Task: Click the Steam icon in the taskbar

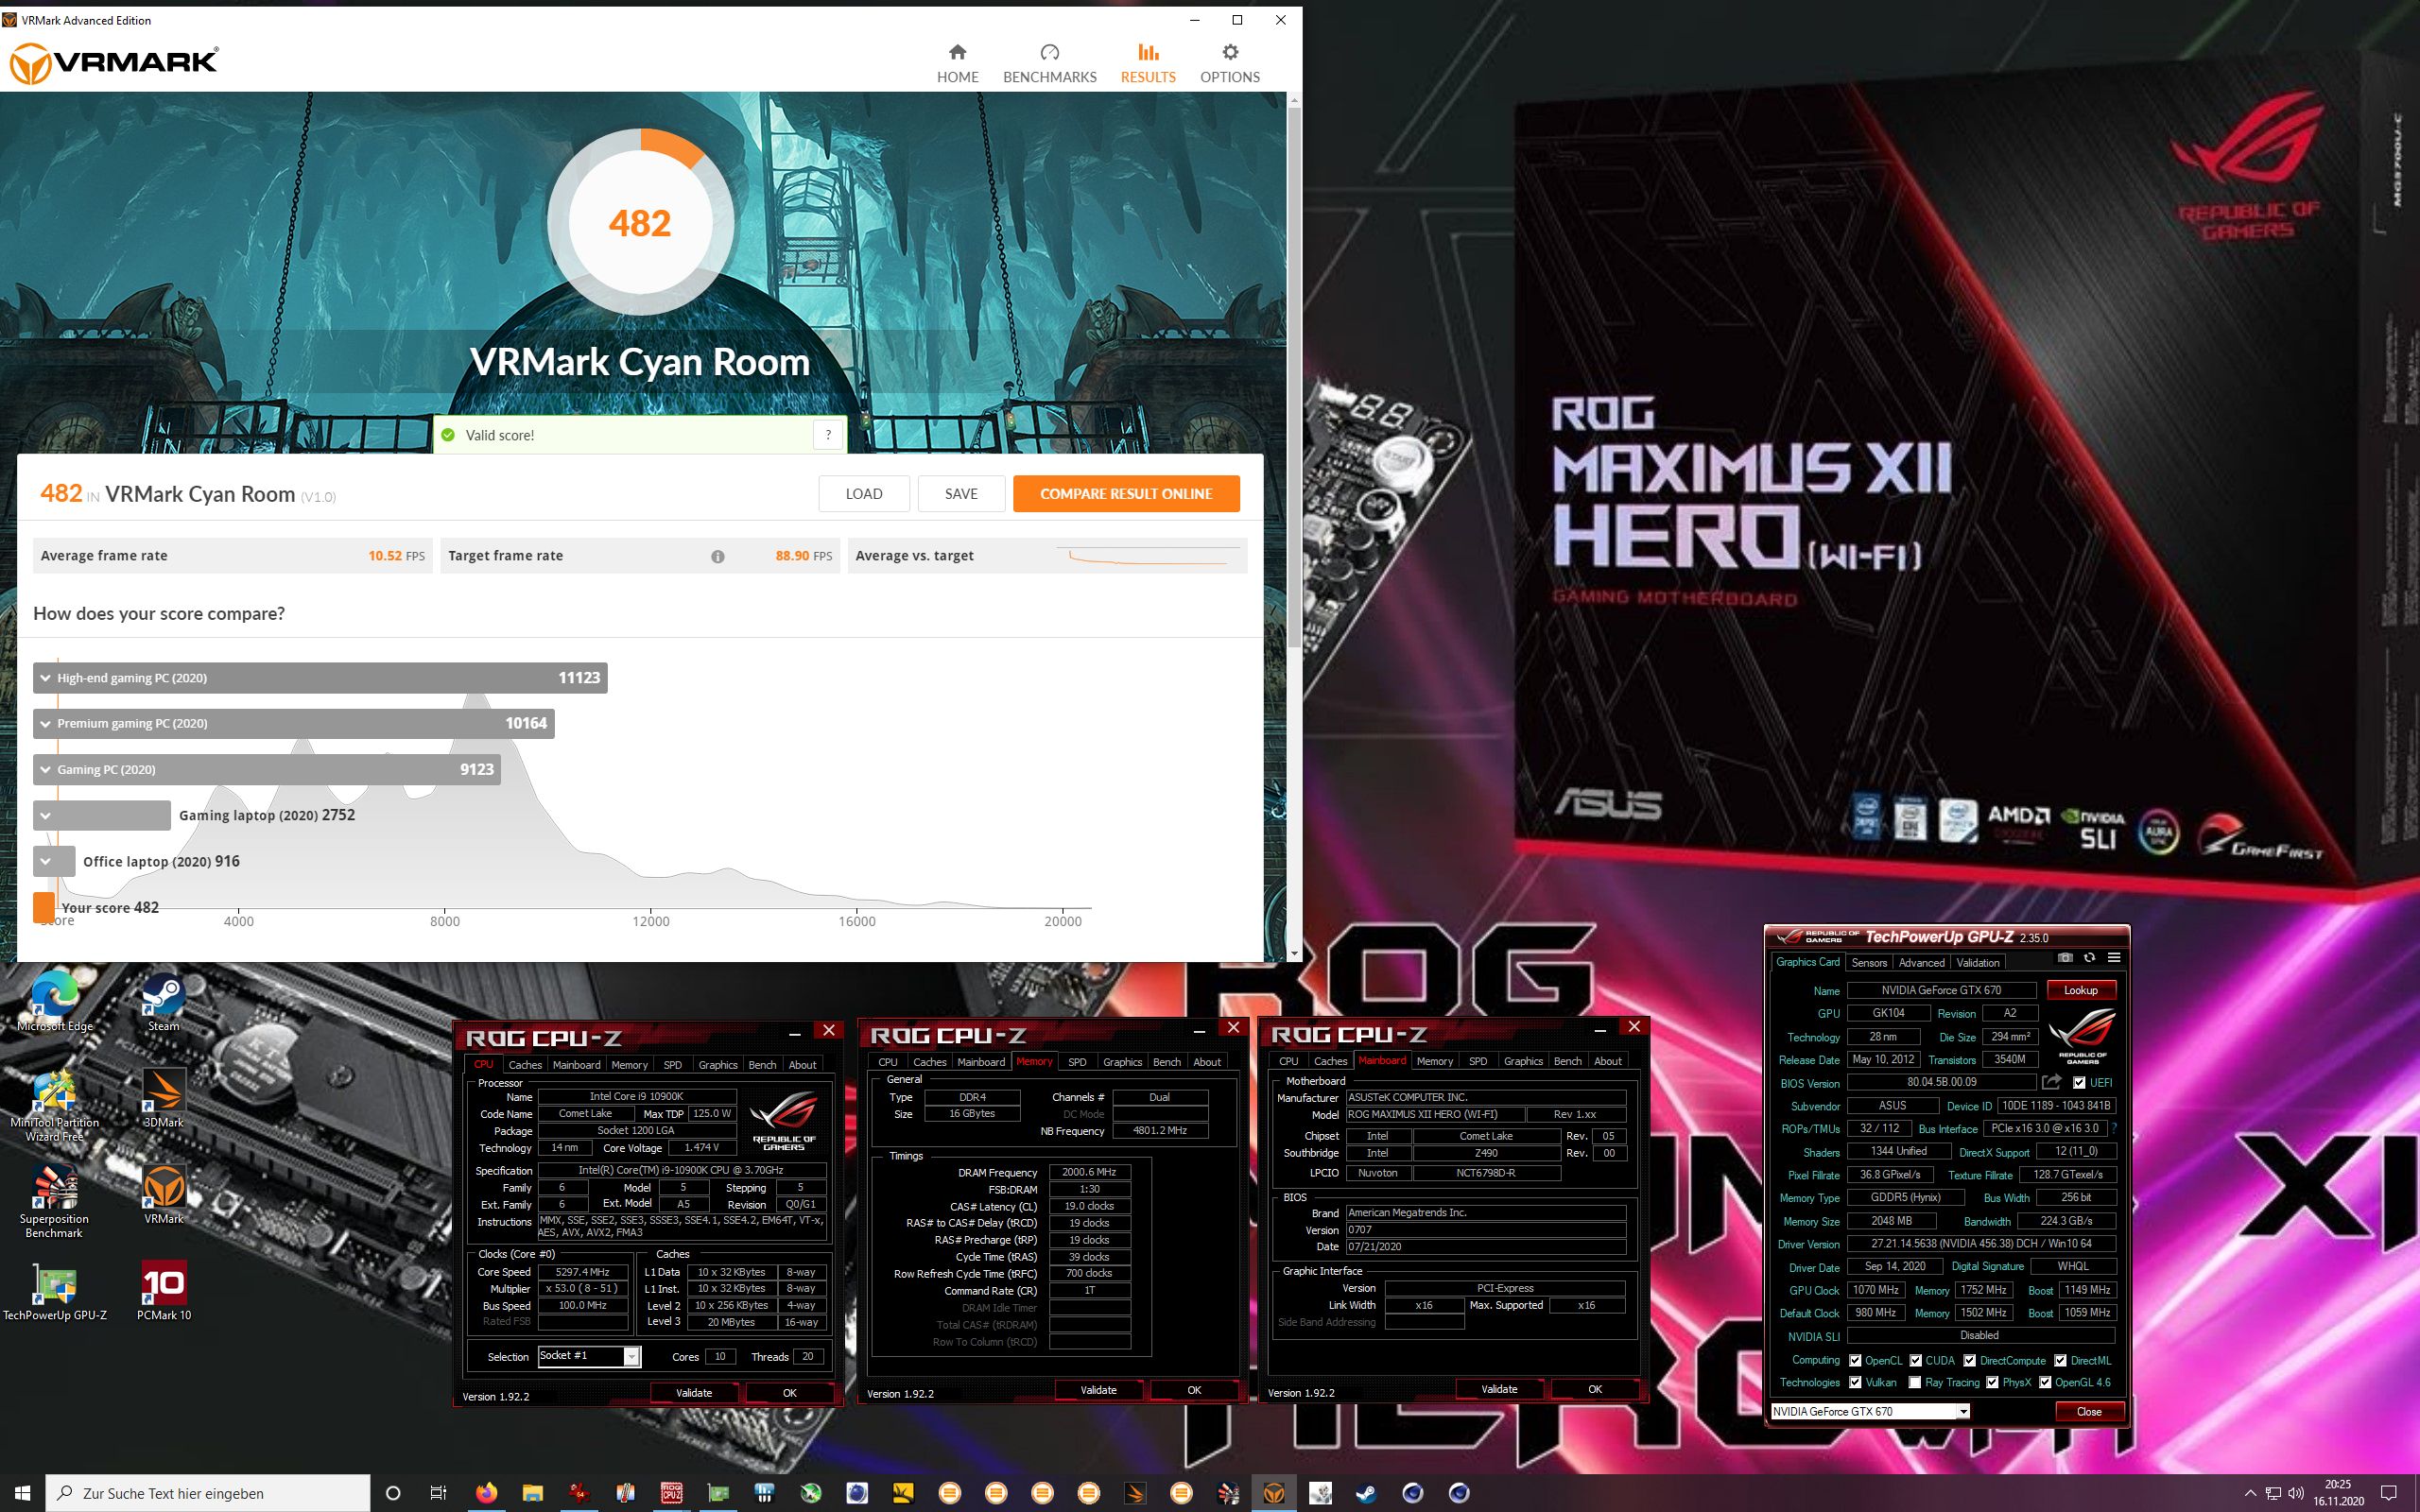Action: (x=1366, y=1493)
